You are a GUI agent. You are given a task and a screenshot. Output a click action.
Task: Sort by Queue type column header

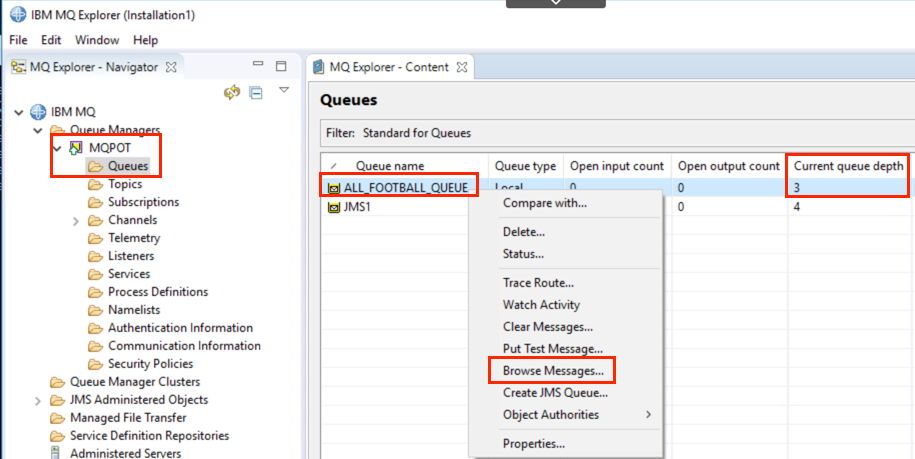pyautogui.click(x=525, y=167)
